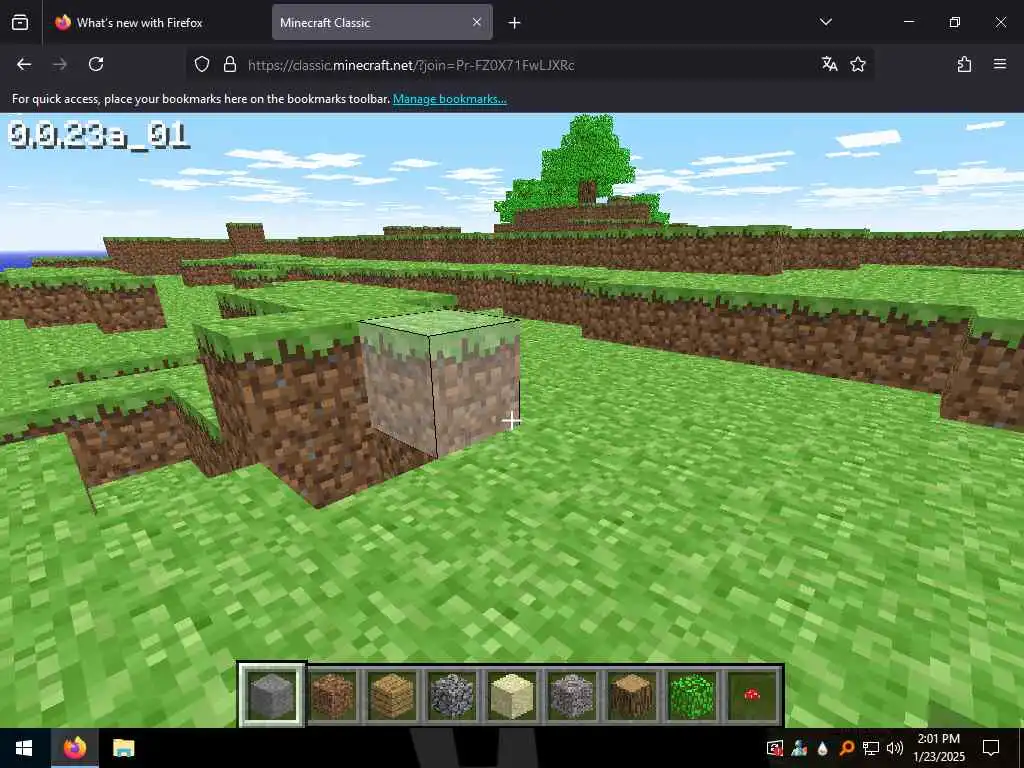This screenshot has width=1024, height=768.
Task: Close the Minecraft Classic tab
Action: 477,22
